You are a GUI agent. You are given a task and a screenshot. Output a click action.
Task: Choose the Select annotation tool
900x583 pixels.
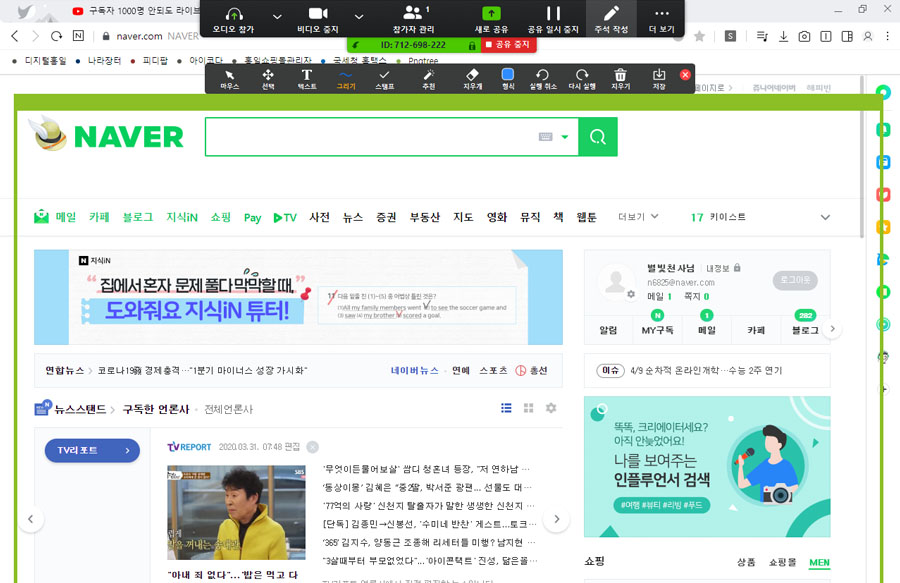click(268, 79)
